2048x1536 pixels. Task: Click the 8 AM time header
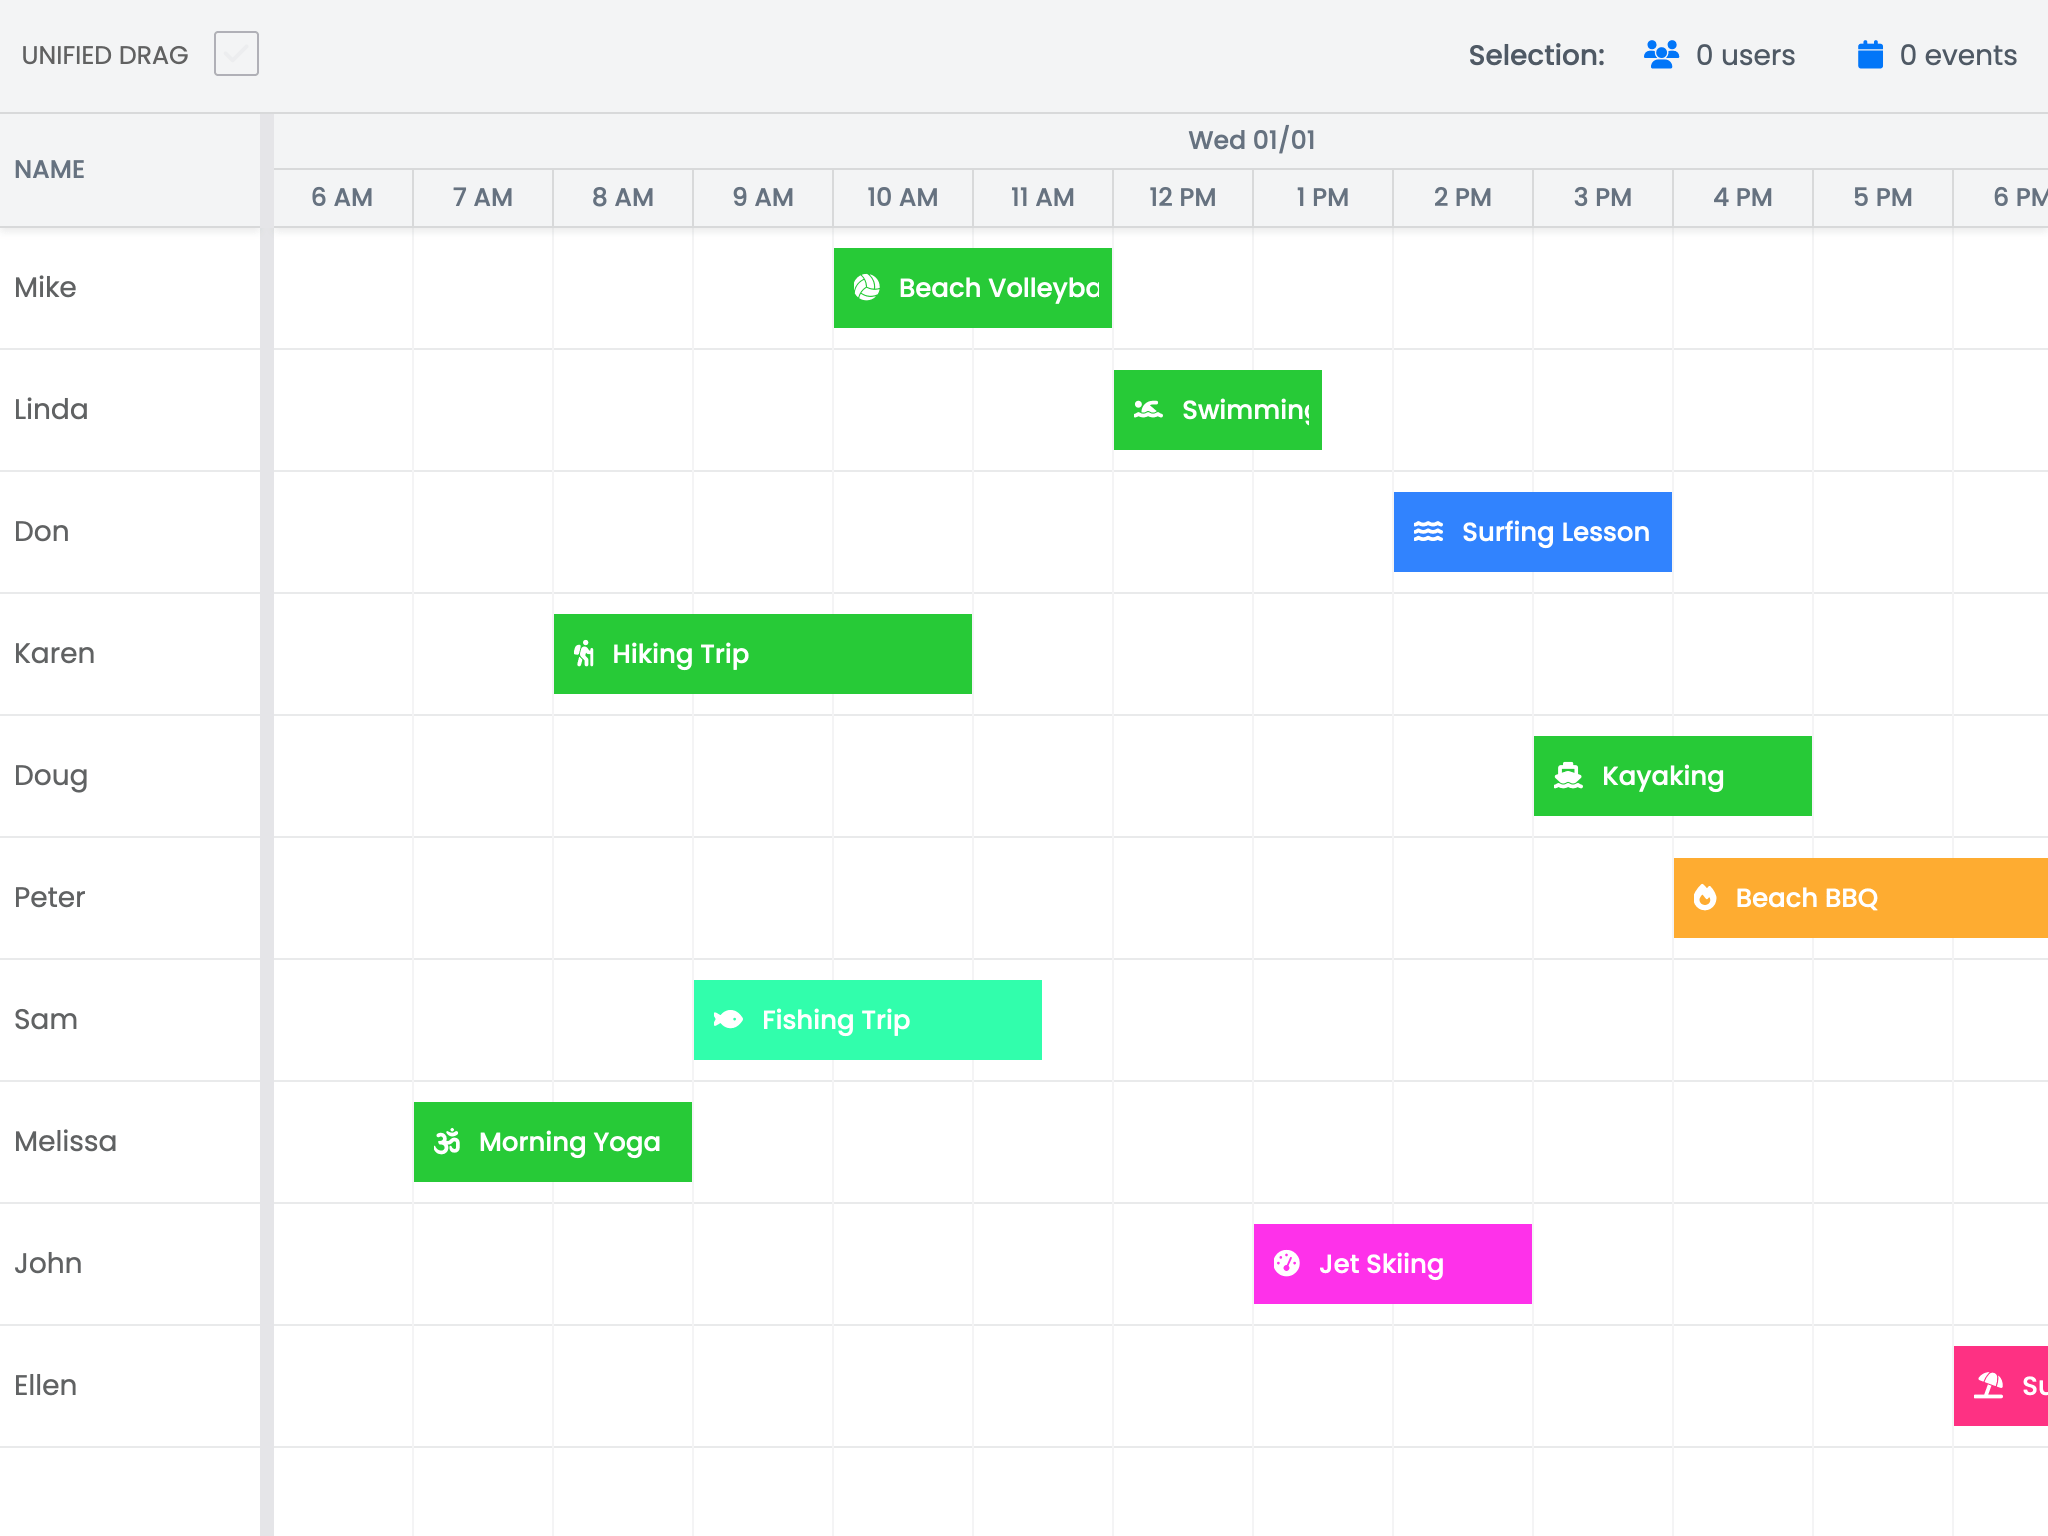[x=623, y=198]
